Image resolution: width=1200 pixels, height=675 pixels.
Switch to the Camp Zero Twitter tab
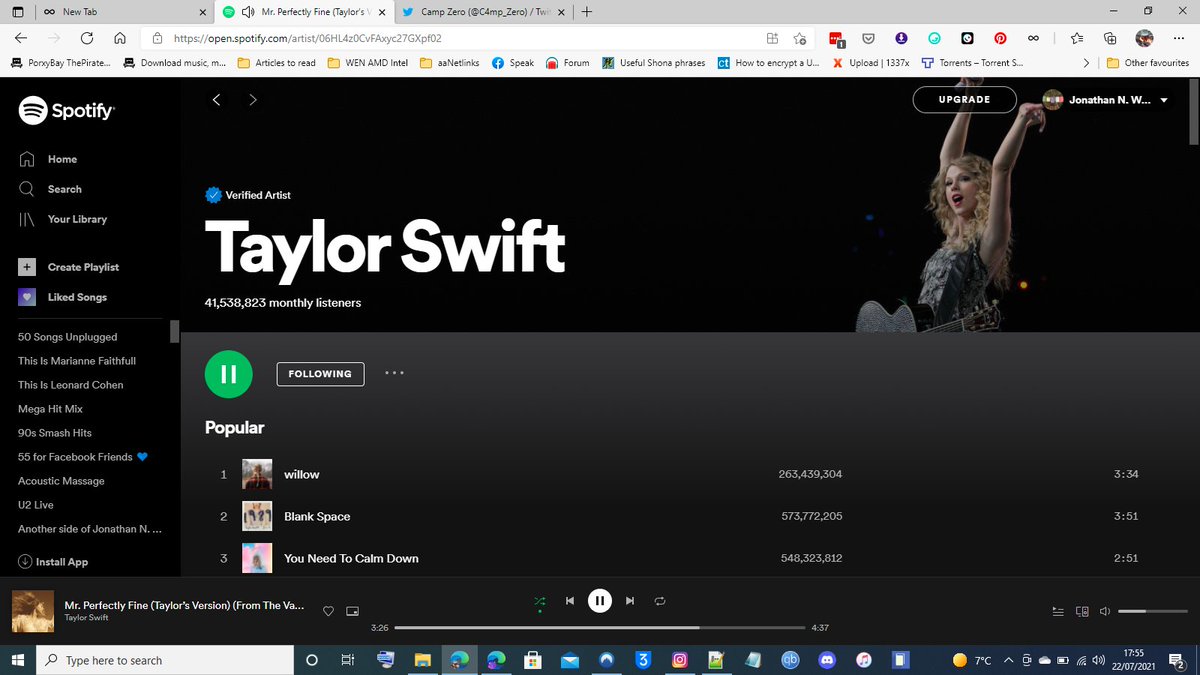coord(485,12)
